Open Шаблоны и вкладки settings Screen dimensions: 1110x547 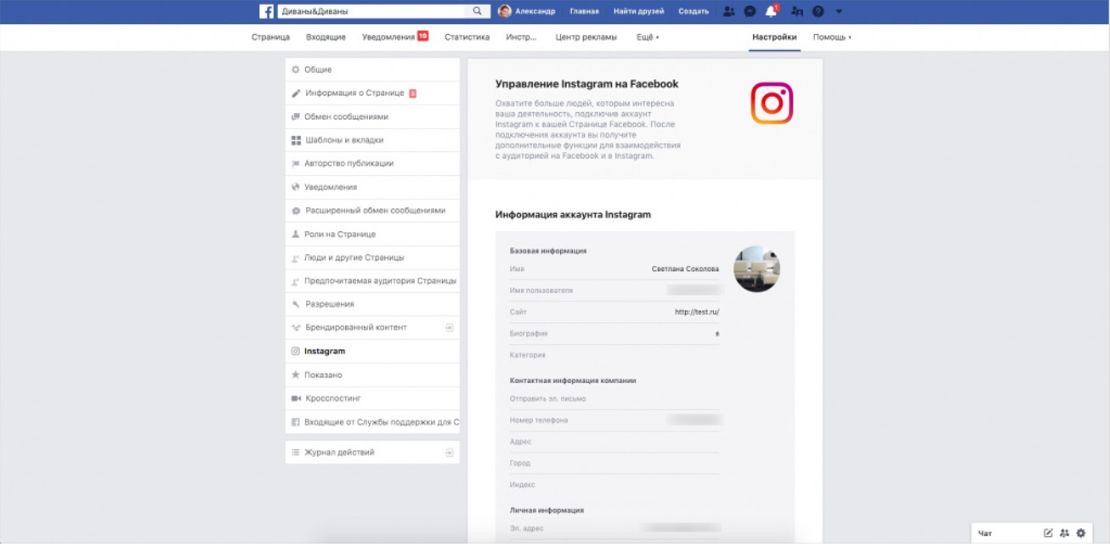click(372, 140)
